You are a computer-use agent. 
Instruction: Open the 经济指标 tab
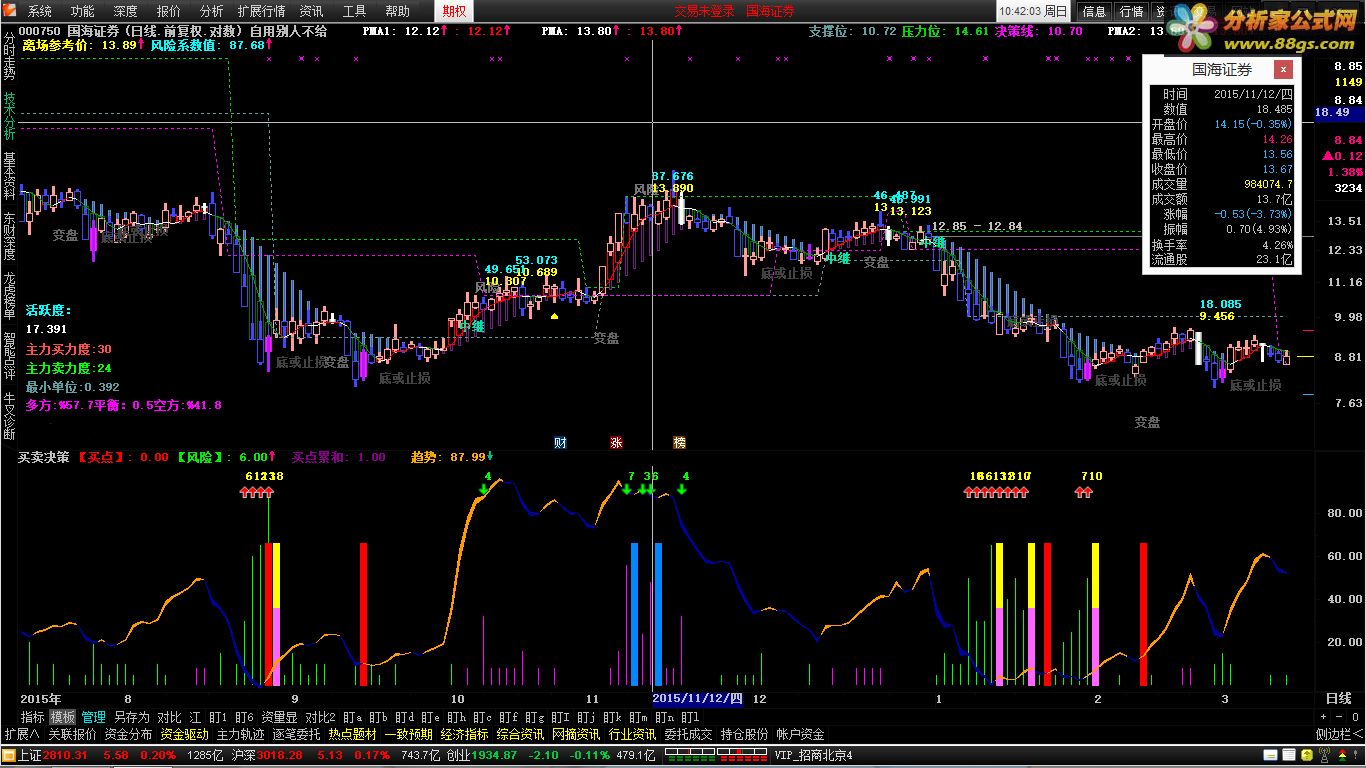[x=465, y=734]
